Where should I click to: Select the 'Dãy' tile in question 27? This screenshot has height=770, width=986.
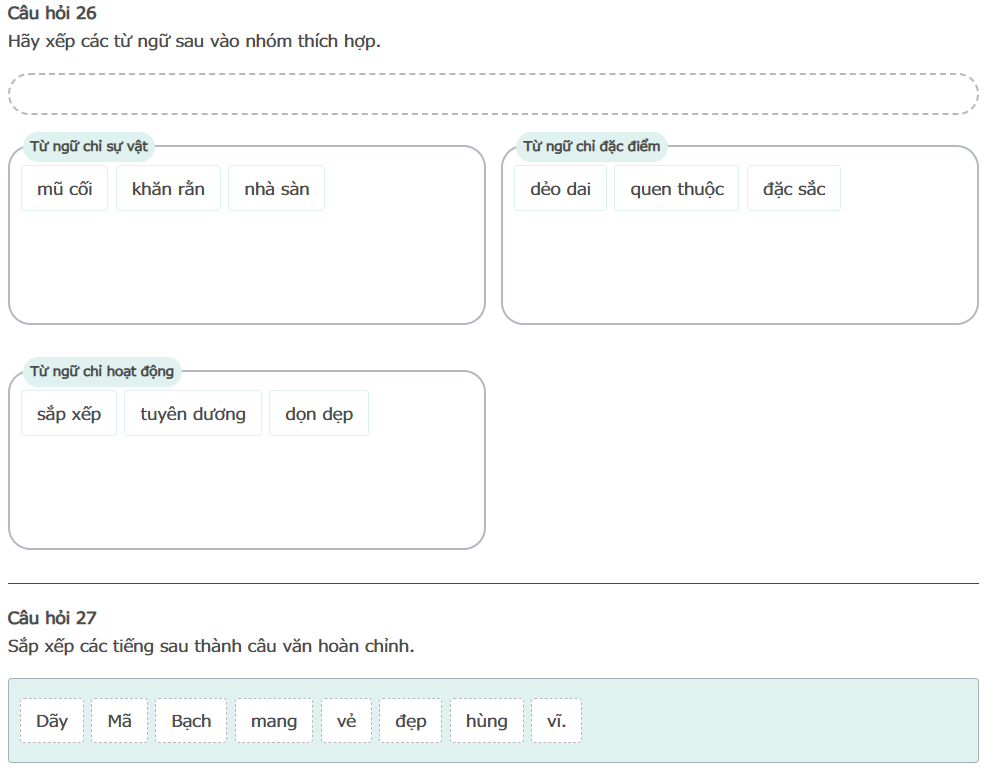52,721
